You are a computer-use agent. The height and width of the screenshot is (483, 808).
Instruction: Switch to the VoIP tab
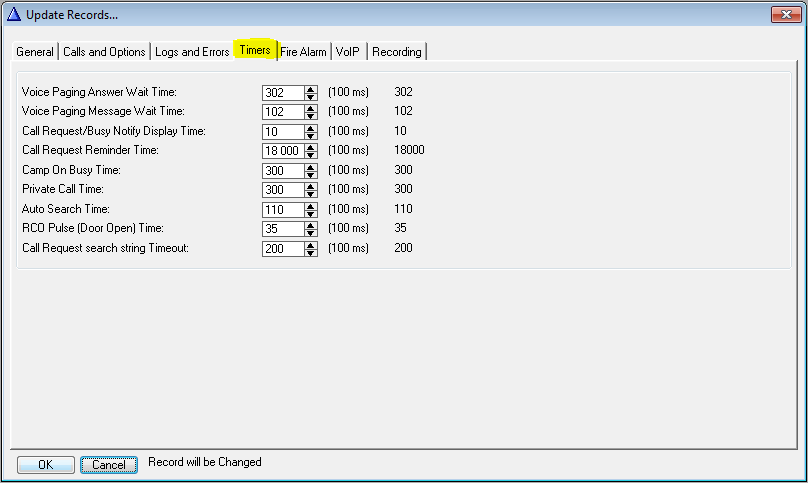(348, 52)
